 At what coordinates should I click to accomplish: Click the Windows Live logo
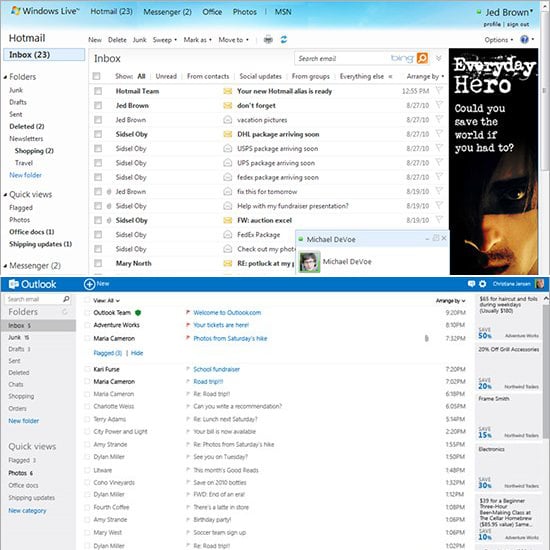point(45,11)
